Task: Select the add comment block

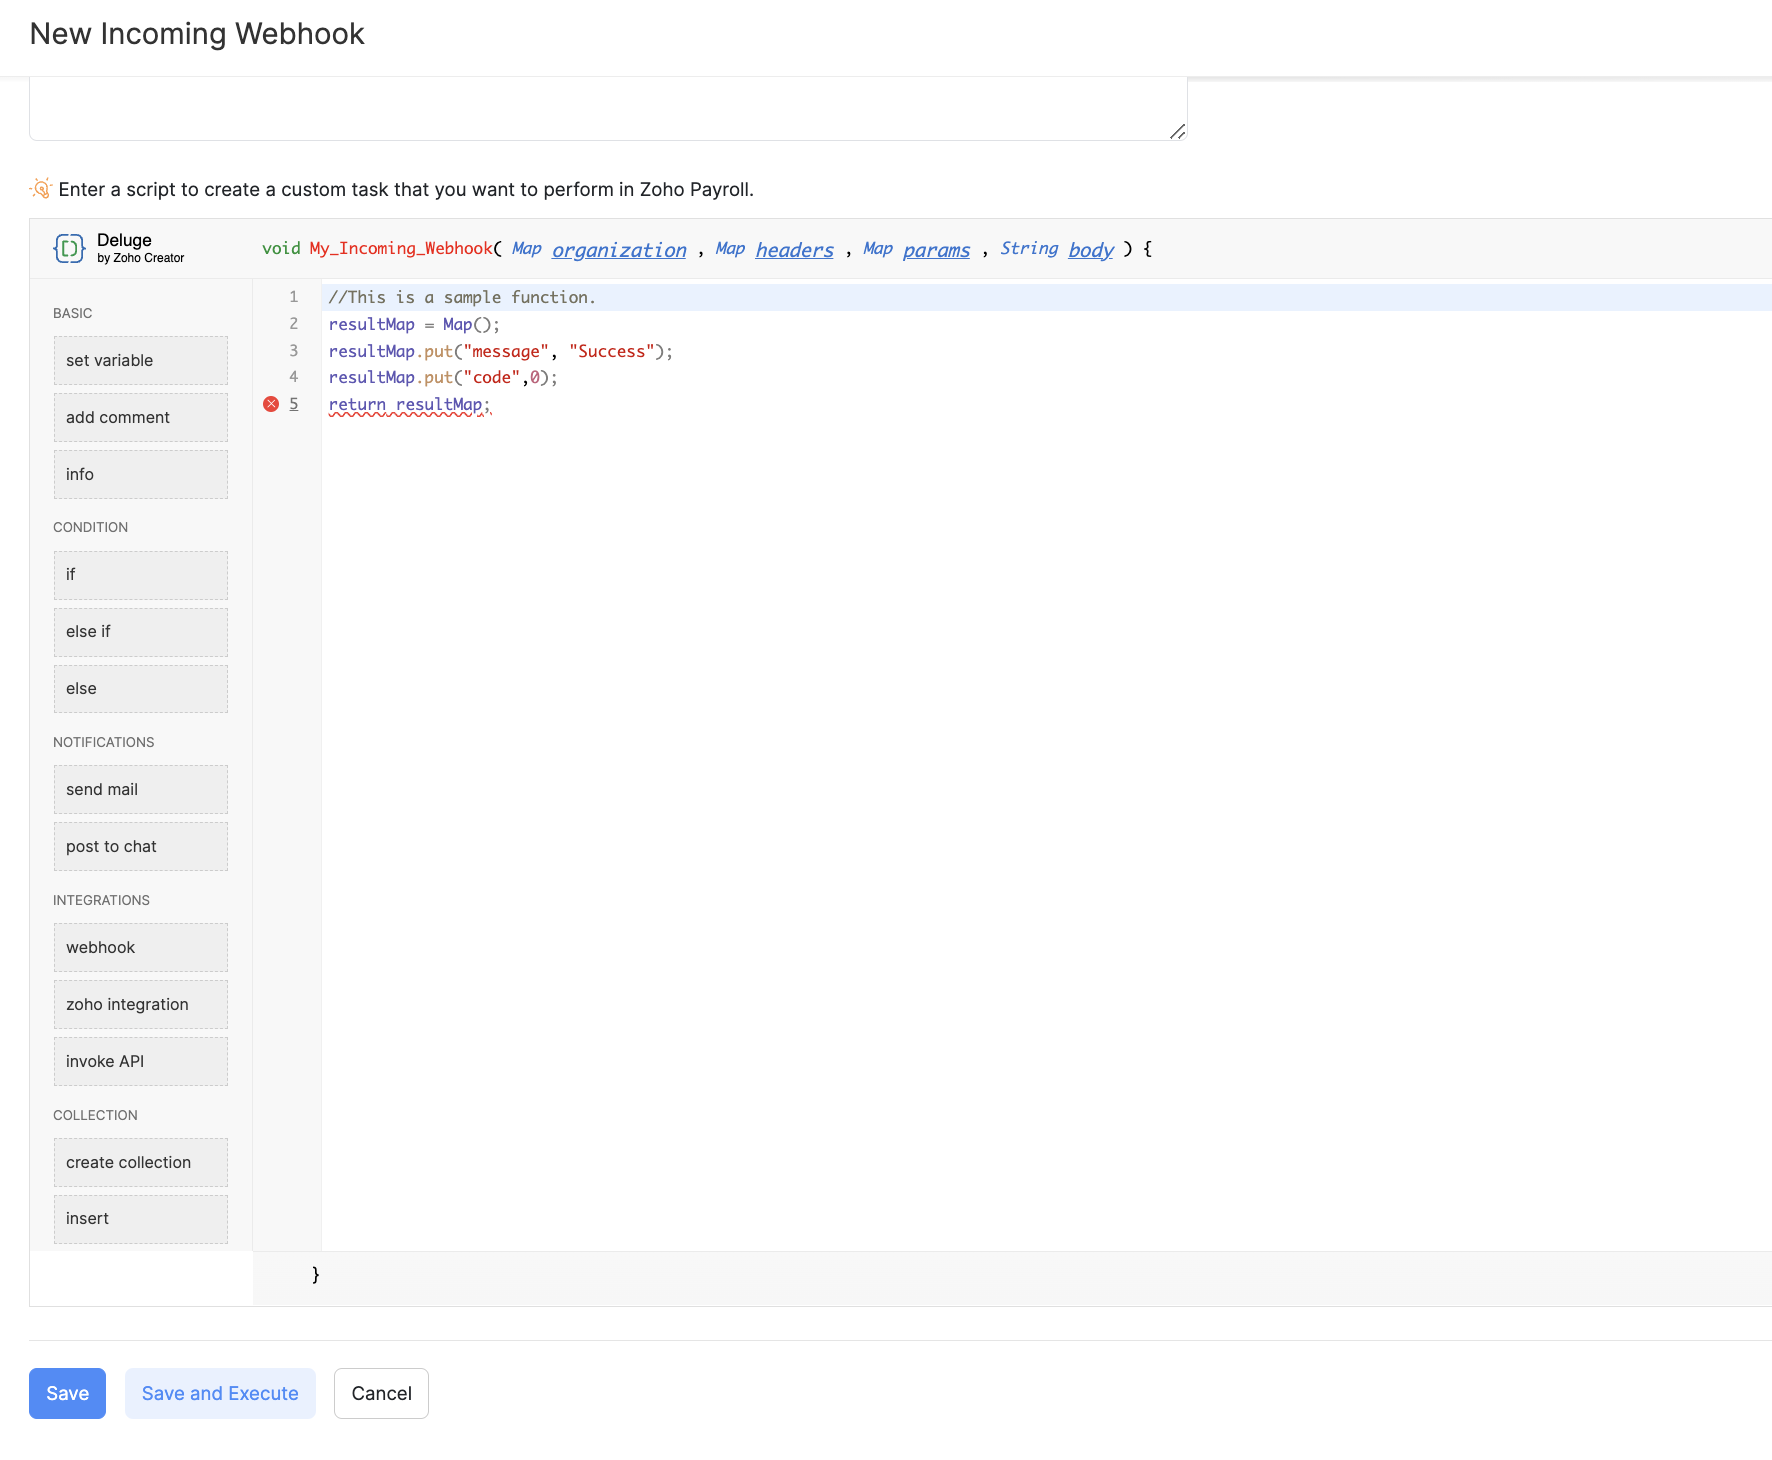Action: [x=141, y=417]
